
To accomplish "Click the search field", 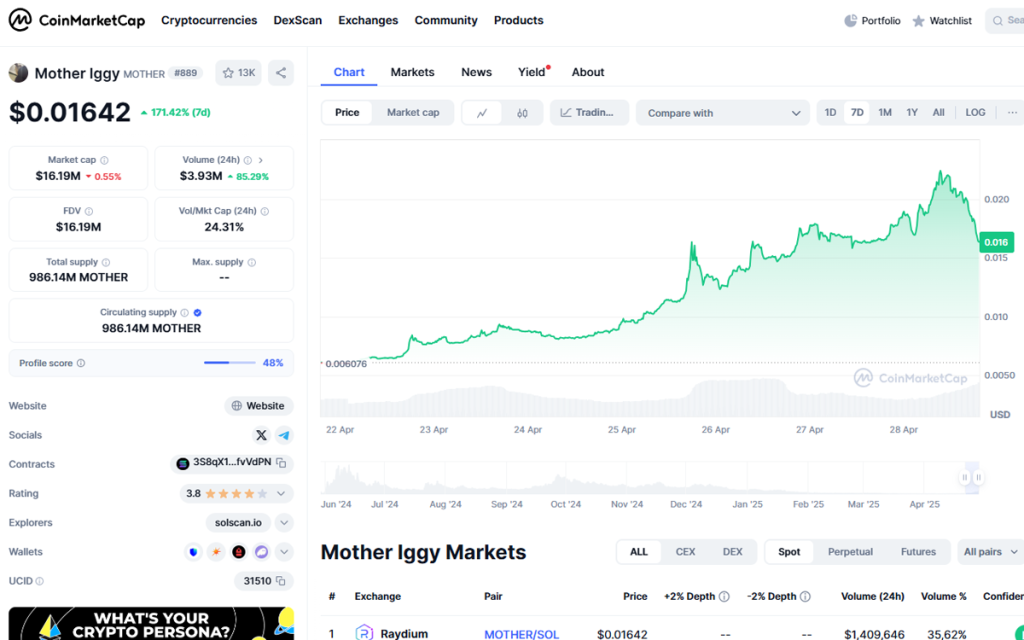I will (1004, 21).
